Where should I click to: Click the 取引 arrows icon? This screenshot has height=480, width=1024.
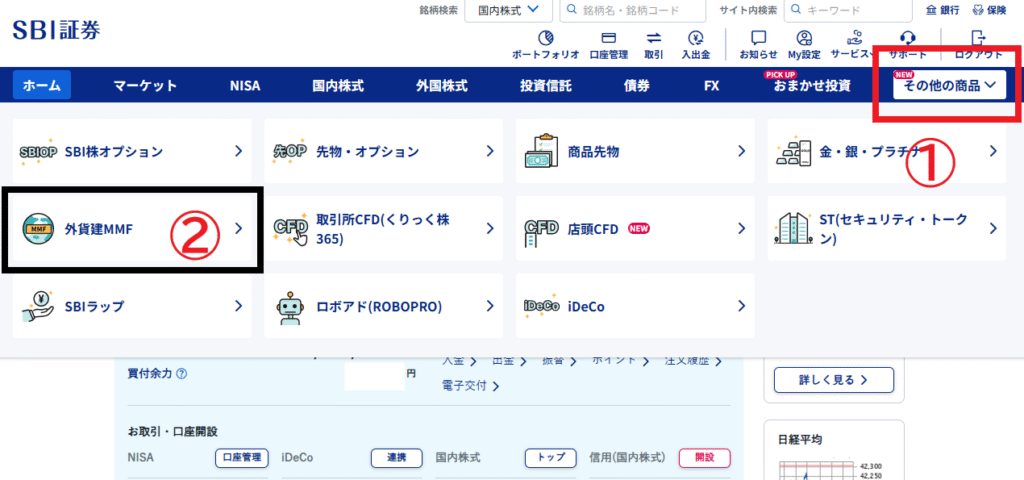point(654,37)
